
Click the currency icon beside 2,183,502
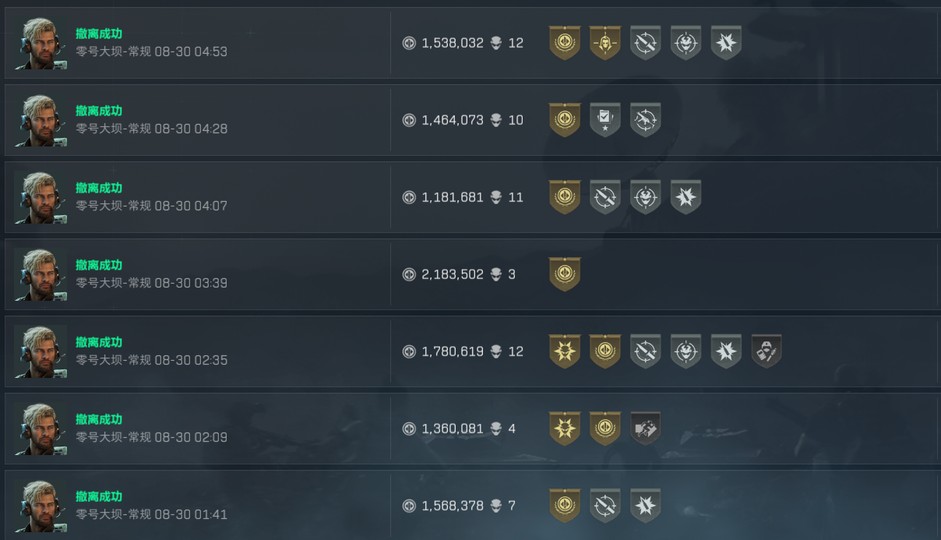click(409, 274)
